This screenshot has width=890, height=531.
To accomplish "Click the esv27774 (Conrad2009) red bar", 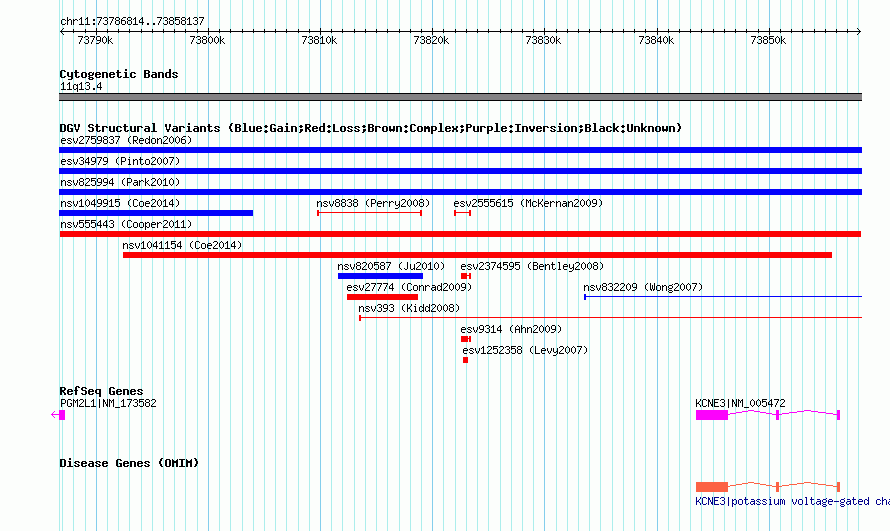I will point(383,297).
